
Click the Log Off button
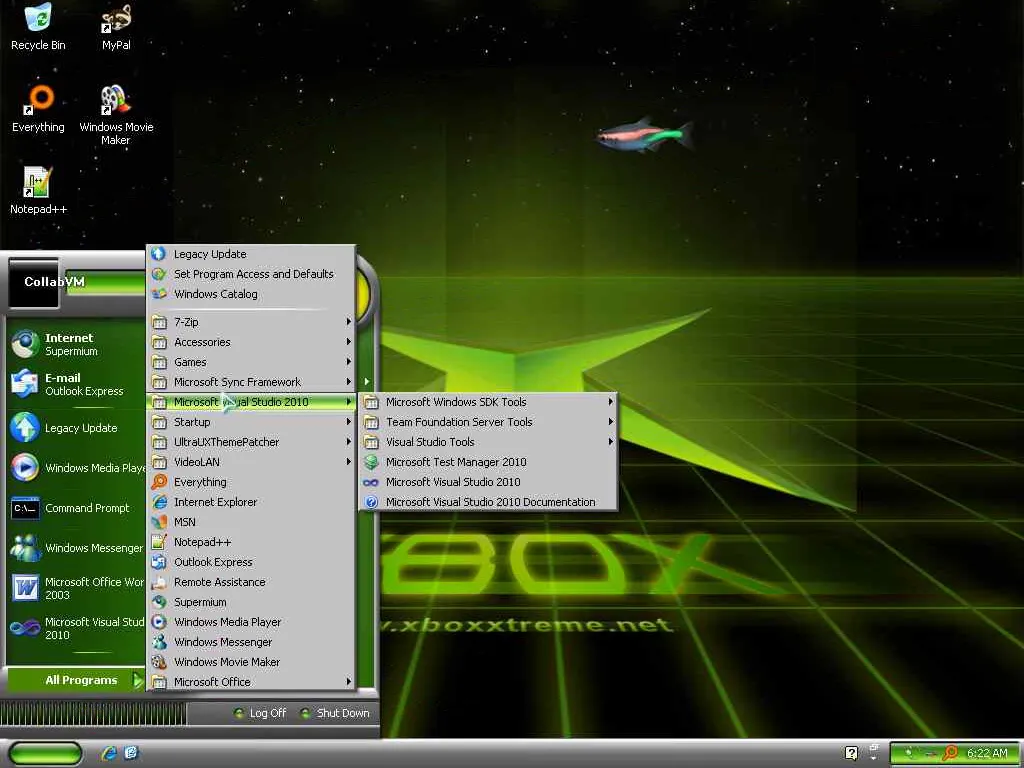(x=260, y=713)
